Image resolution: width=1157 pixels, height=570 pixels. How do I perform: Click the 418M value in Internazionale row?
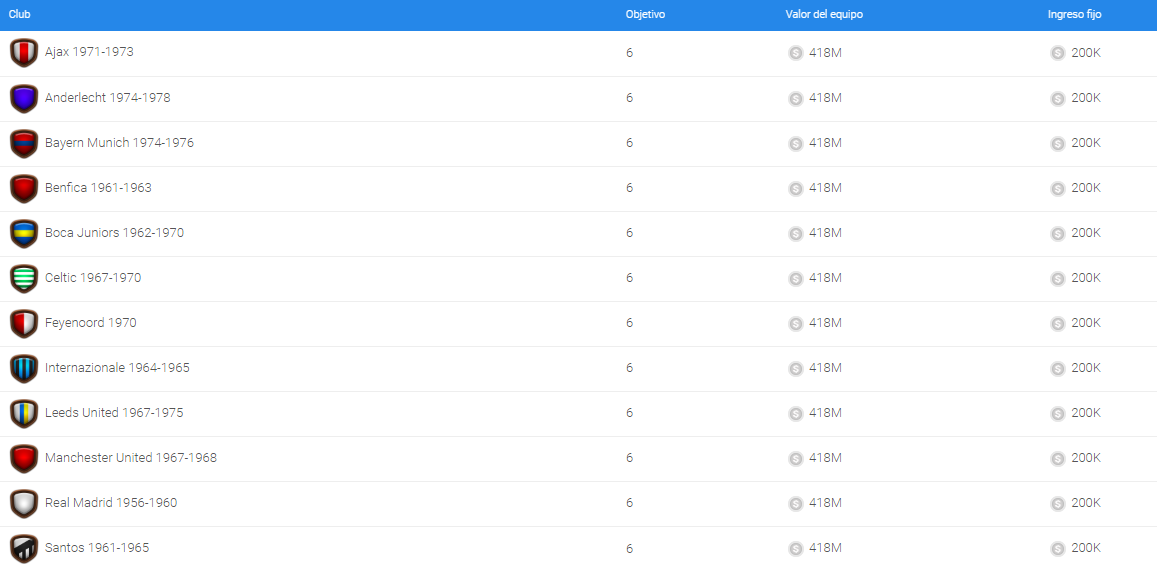click(826, 368)
